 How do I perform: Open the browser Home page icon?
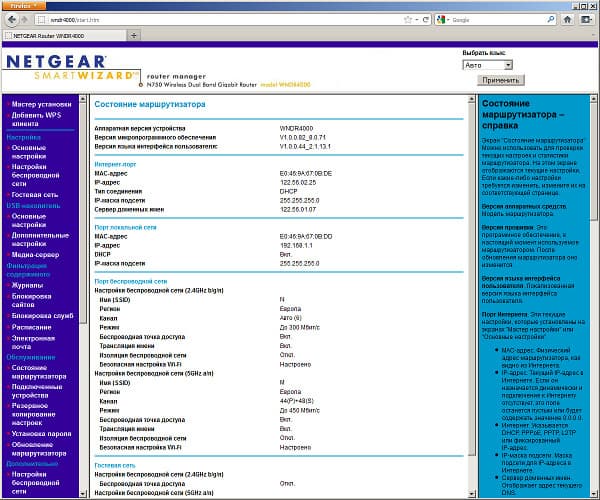tap(567, 19)
